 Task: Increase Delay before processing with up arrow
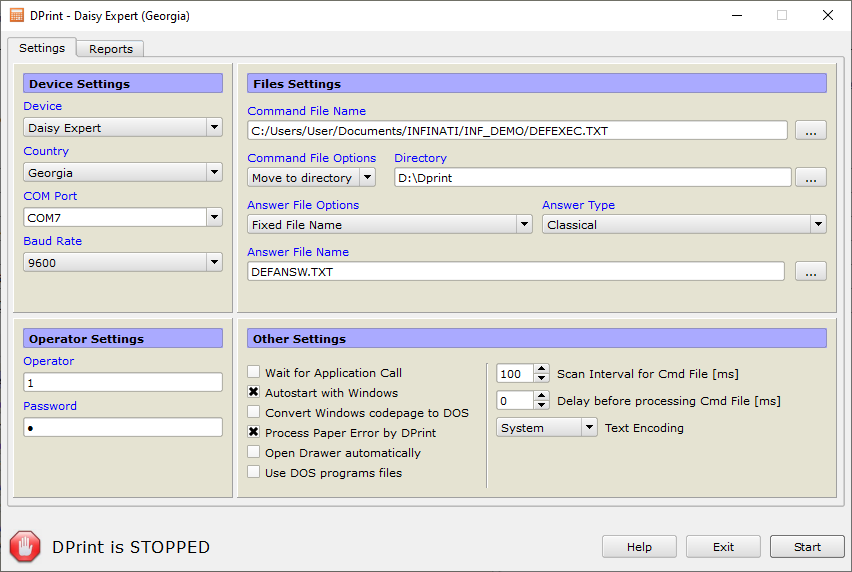point(541,396)
